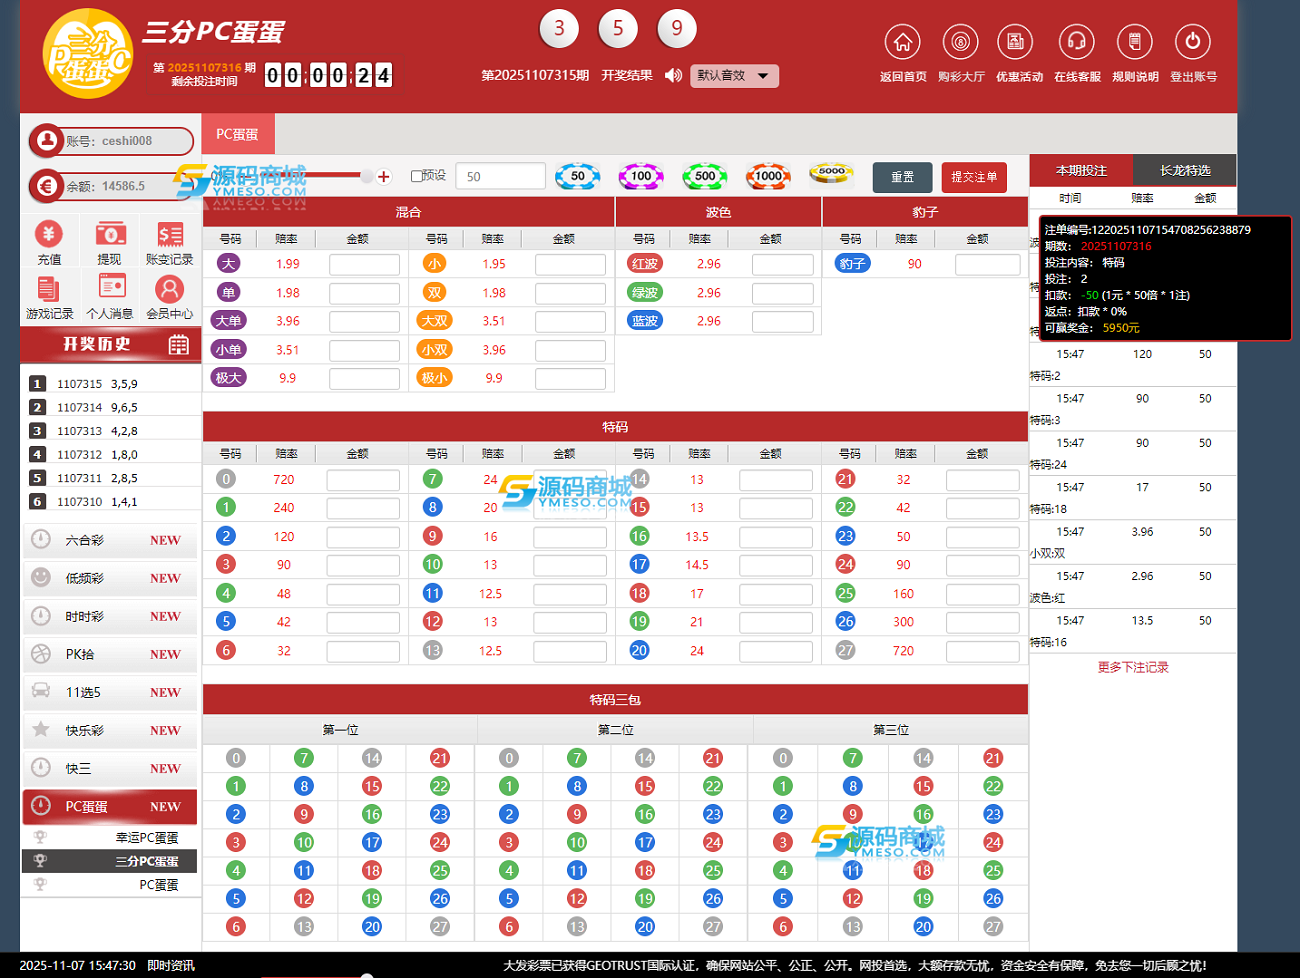Select 幸运PC蛋蛋 in the sidebar

pos(146,838)
